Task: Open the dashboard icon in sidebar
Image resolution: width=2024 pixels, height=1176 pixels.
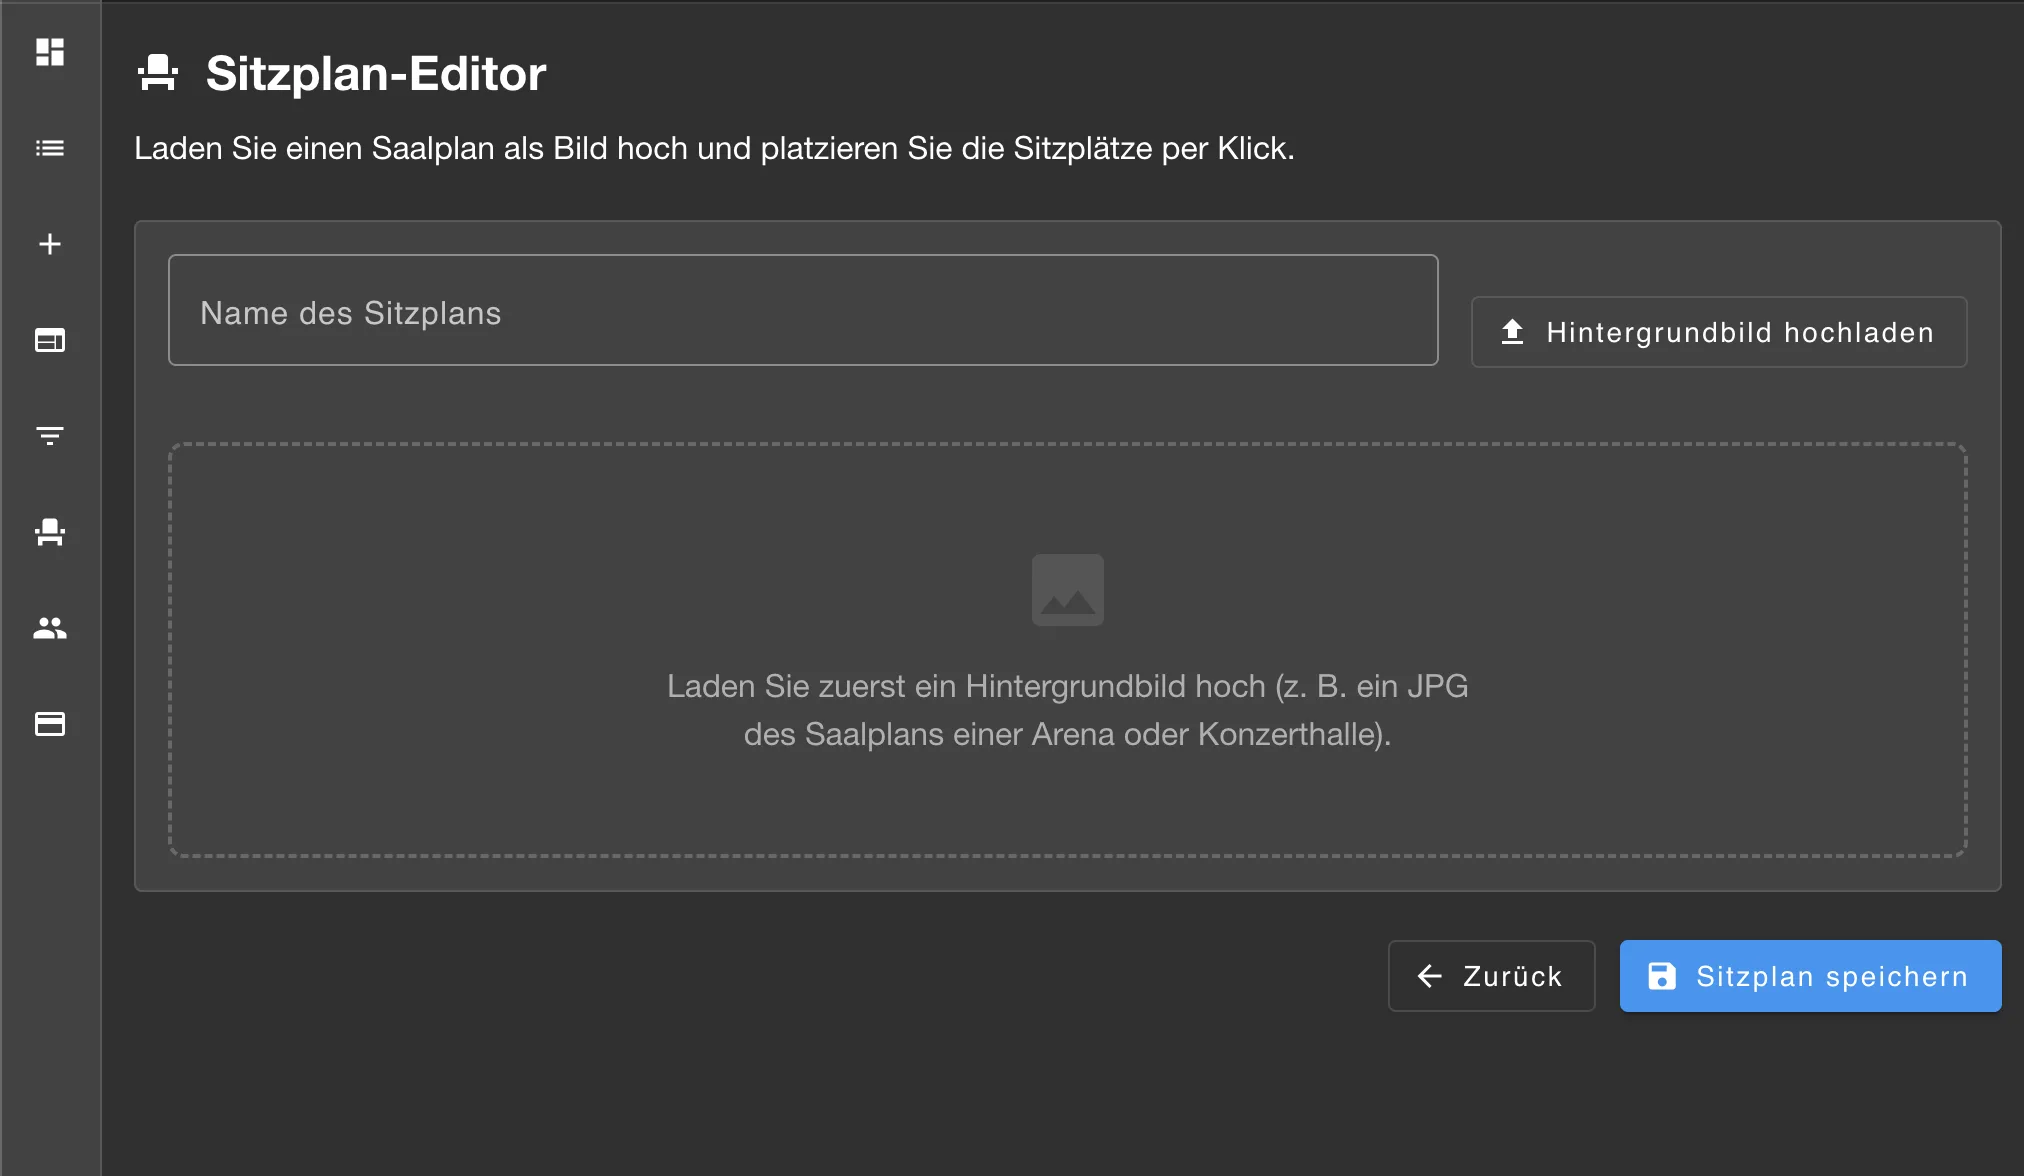Action: click(x=50, y=52)
